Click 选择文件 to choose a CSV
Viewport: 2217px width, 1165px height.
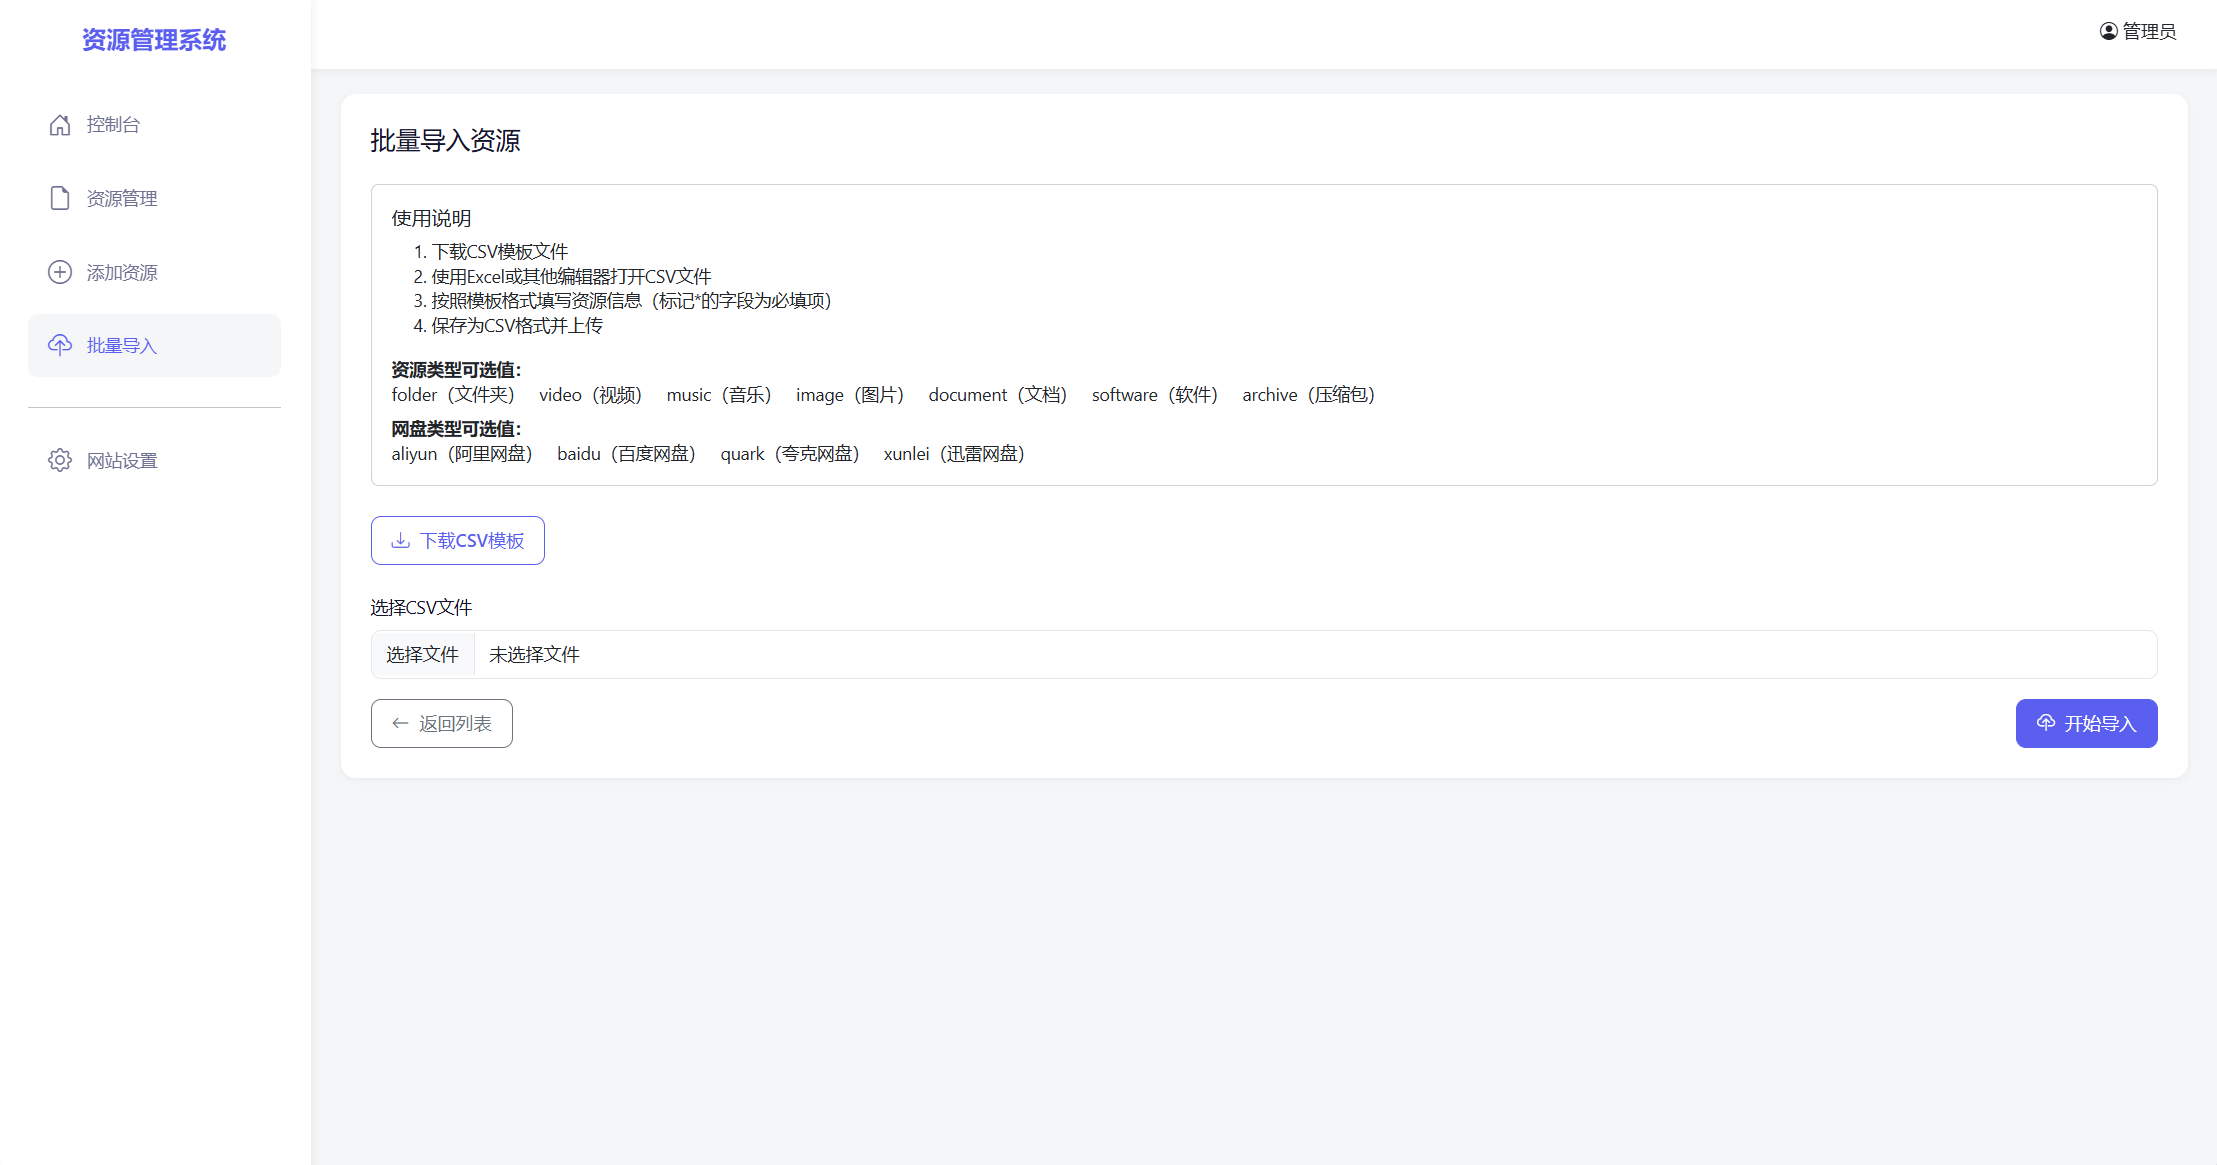pos(422,654)
